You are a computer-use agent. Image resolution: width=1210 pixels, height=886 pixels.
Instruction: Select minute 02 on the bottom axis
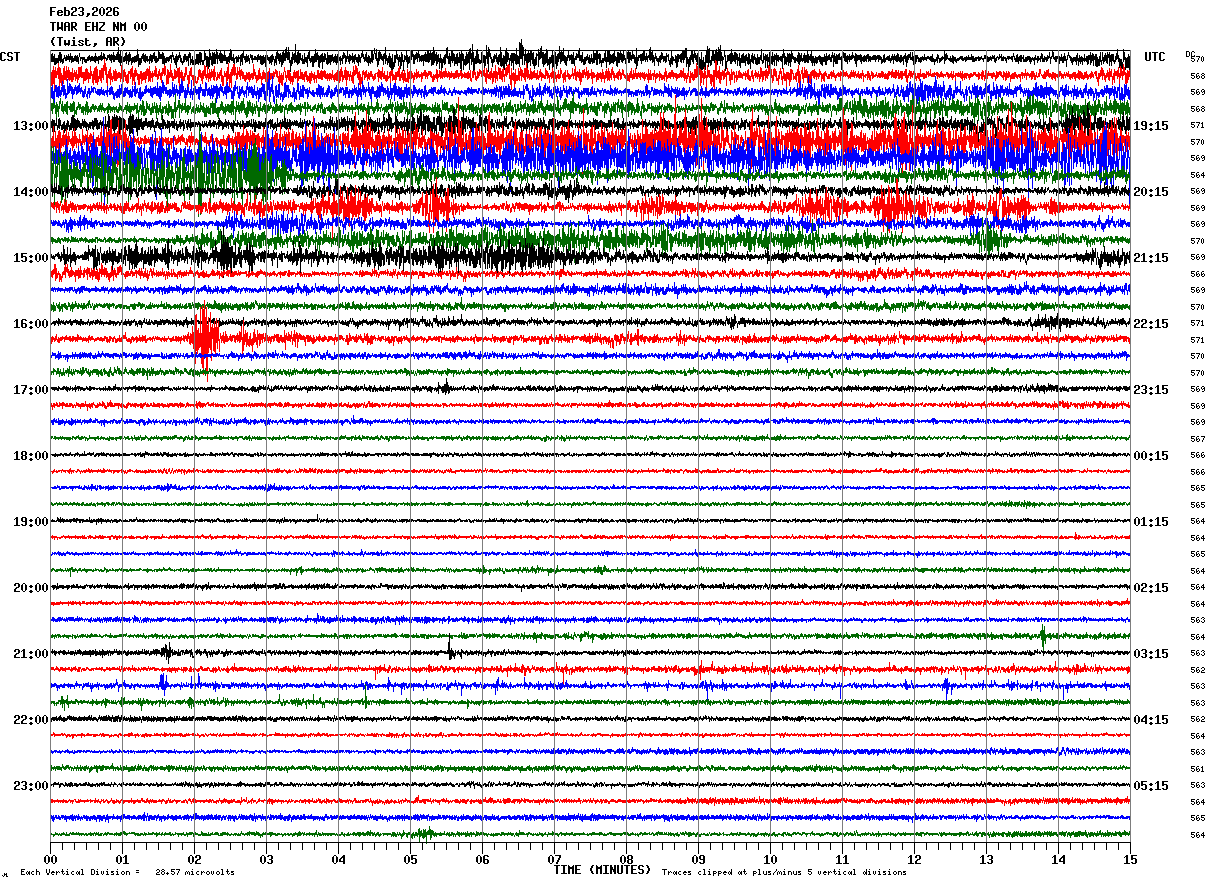(194, 859)
